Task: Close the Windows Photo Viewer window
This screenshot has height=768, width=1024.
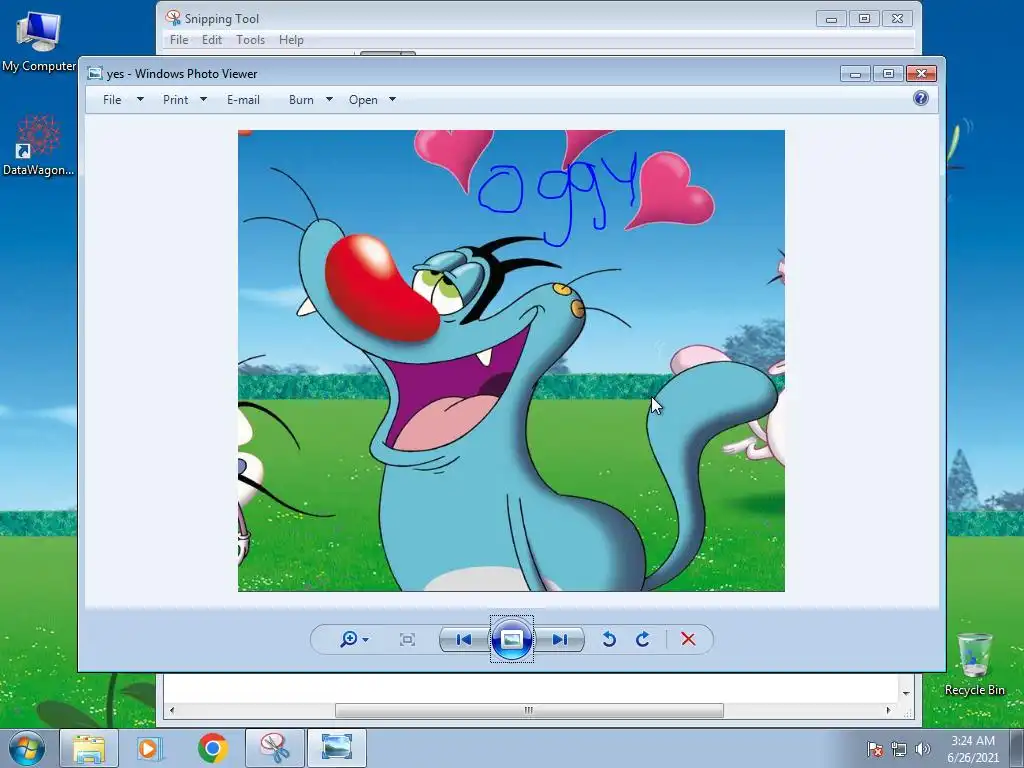Action: (x=921, y=74)
